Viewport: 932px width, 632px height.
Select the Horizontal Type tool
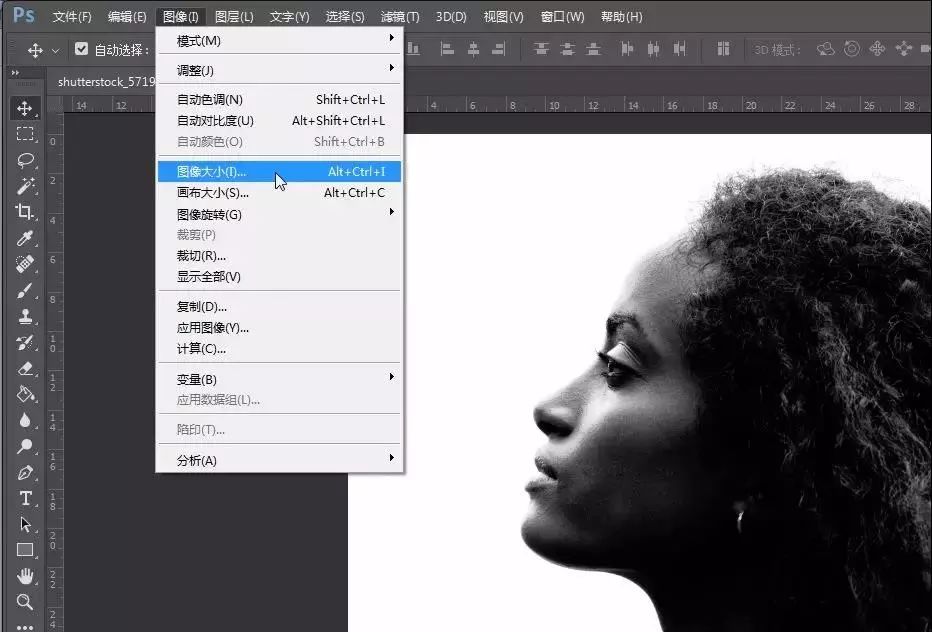25,498
